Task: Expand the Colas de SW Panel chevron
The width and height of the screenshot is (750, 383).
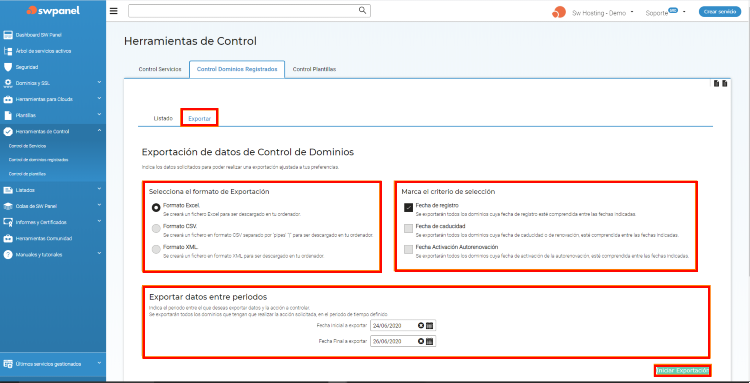Action: [x=99, y=205]
